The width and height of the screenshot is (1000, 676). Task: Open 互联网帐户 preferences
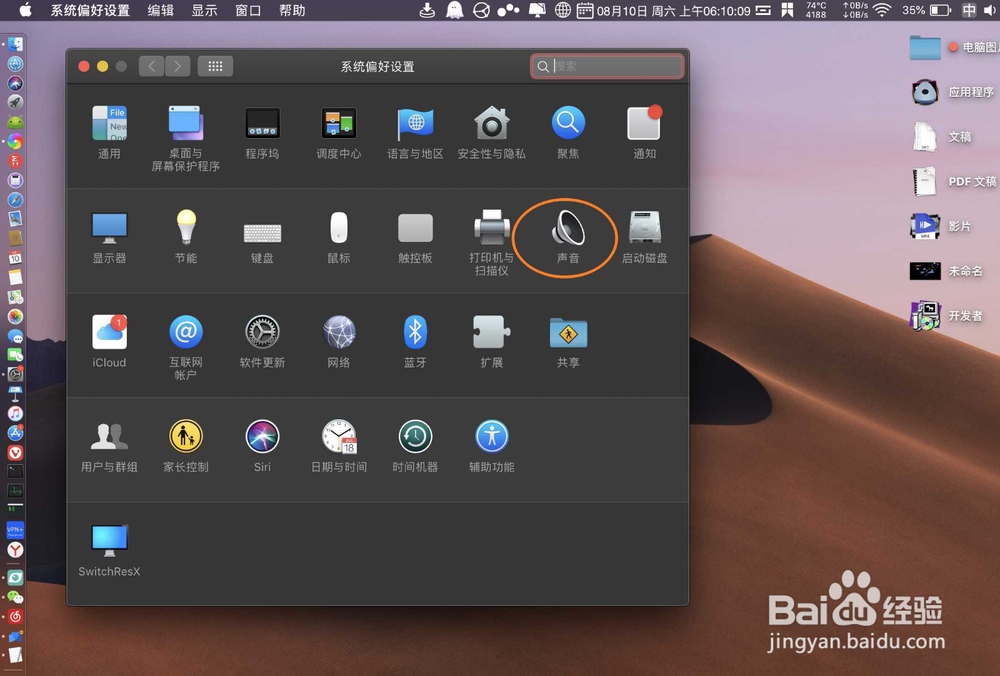[186, 348]
